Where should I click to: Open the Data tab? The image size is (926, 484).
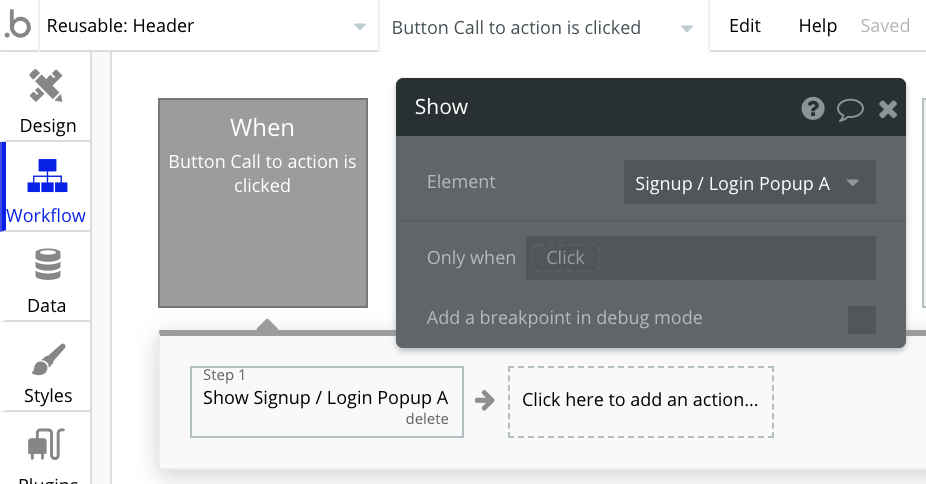[x=47, y=280]
